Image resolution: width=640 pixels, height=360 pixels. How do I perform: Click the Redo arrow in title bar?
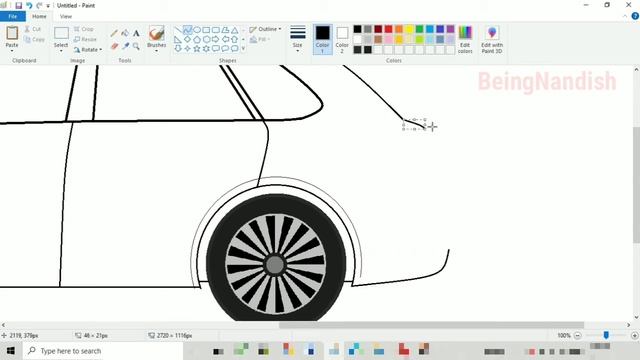click(x=39, y=6)
